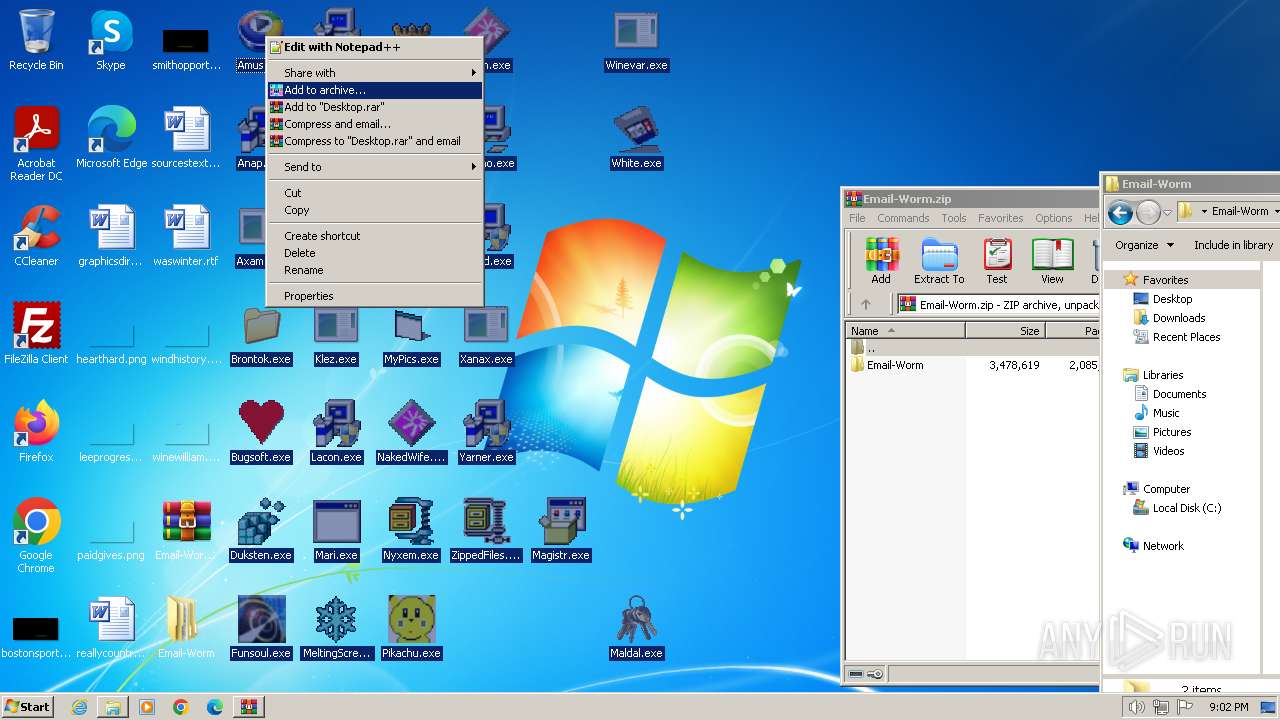This screenshot has width=1280, height=720.
Task: Click WinRAR Test toolbar button
Action: (997, 261)
